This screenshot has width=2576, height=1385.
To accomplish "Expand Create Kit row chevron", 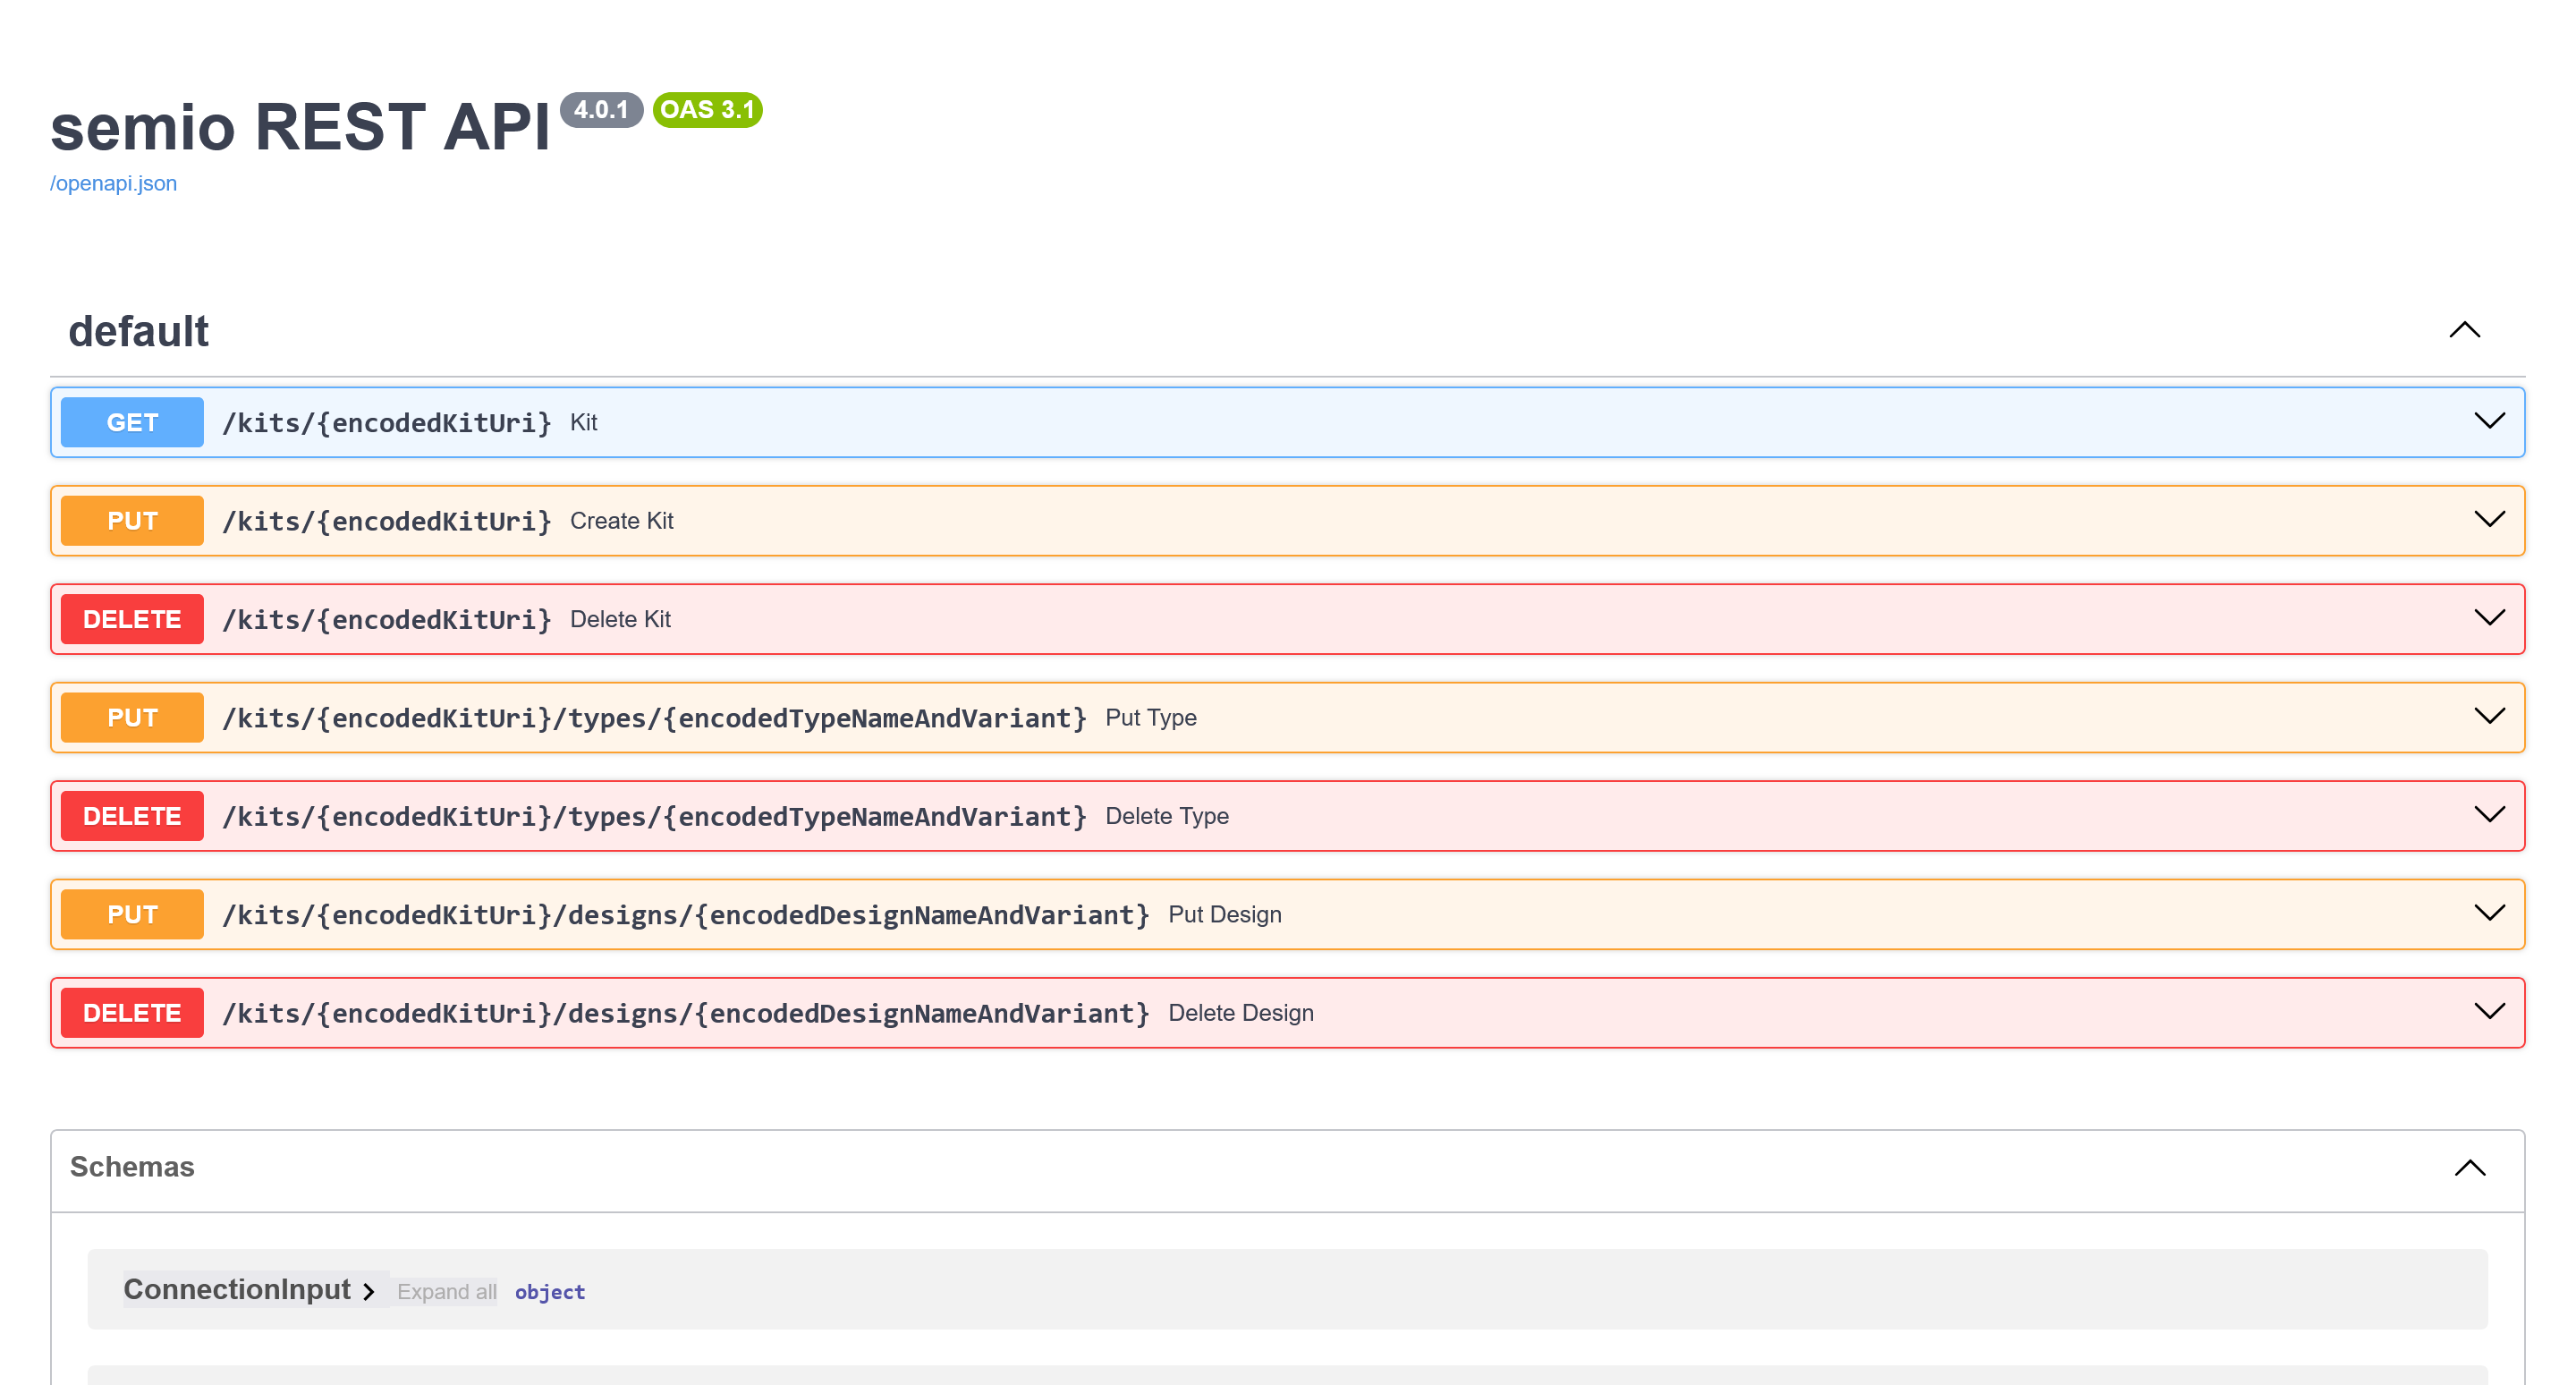I will coord(2489,519).
